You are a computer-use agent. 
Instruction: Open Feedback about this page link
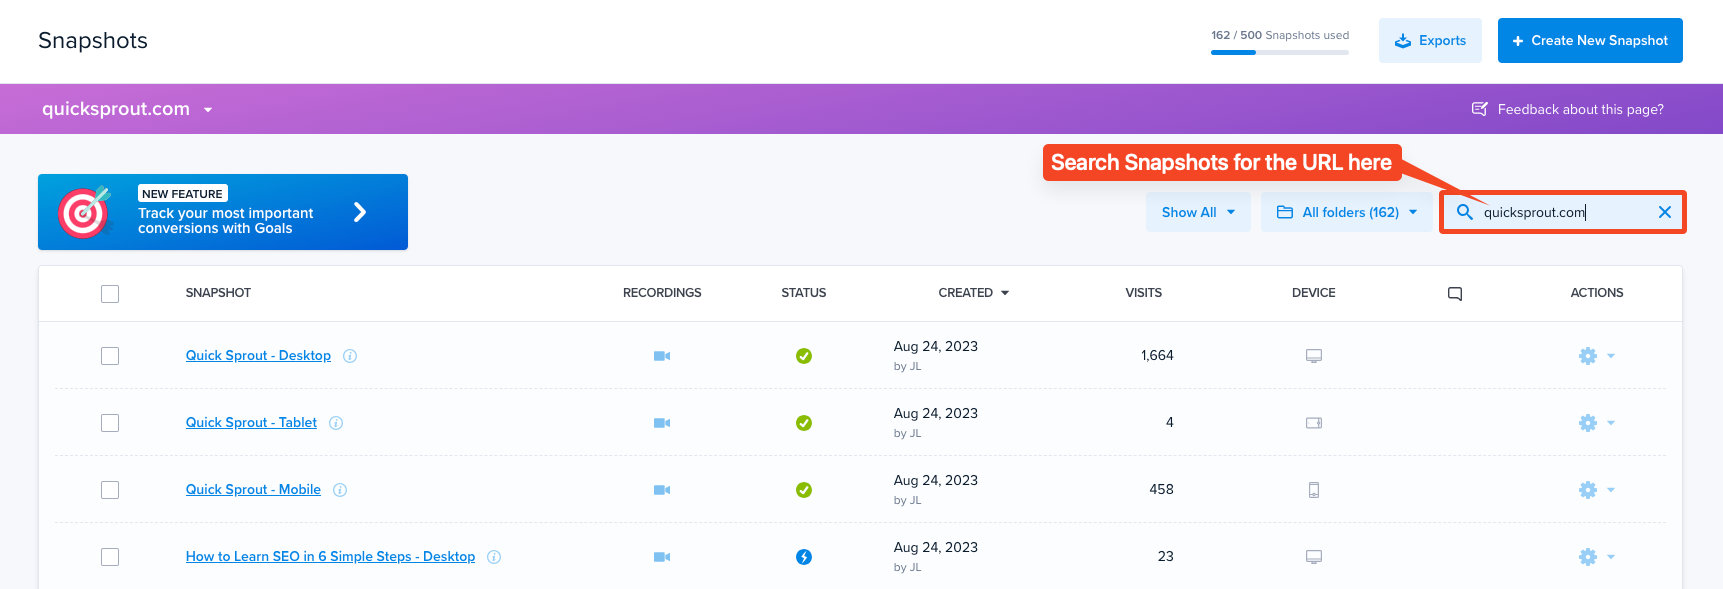[1568, 109]
